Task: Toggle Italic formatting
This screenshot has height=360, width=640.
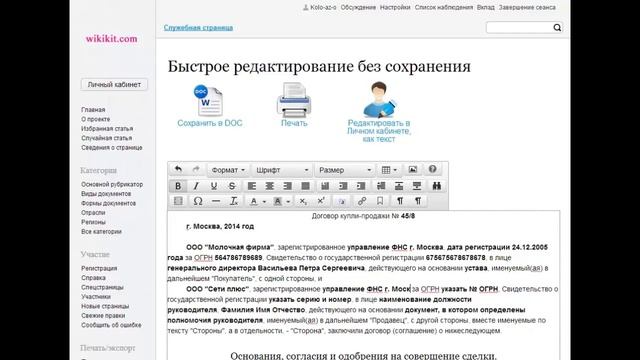Action: 196,186
